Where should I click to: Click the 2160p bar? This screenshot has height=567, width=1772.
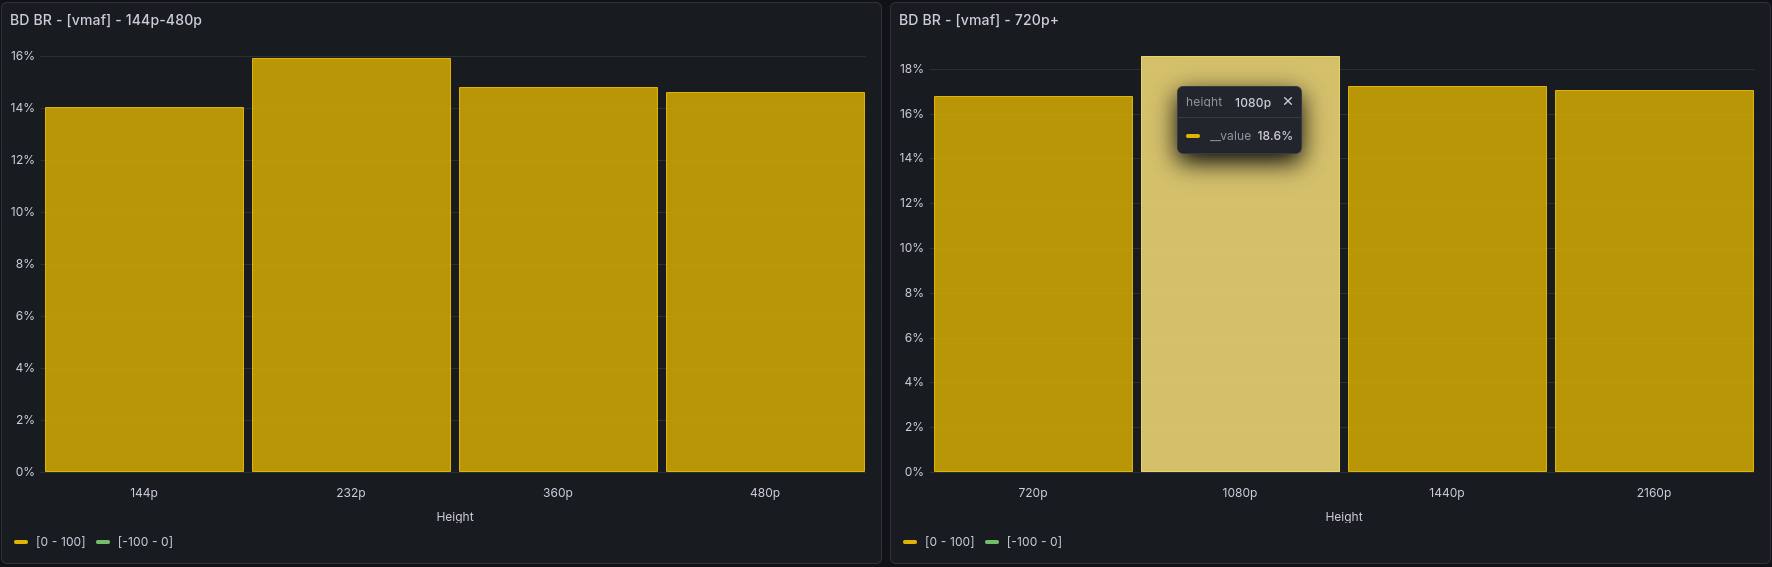(x=1654, y=281)
